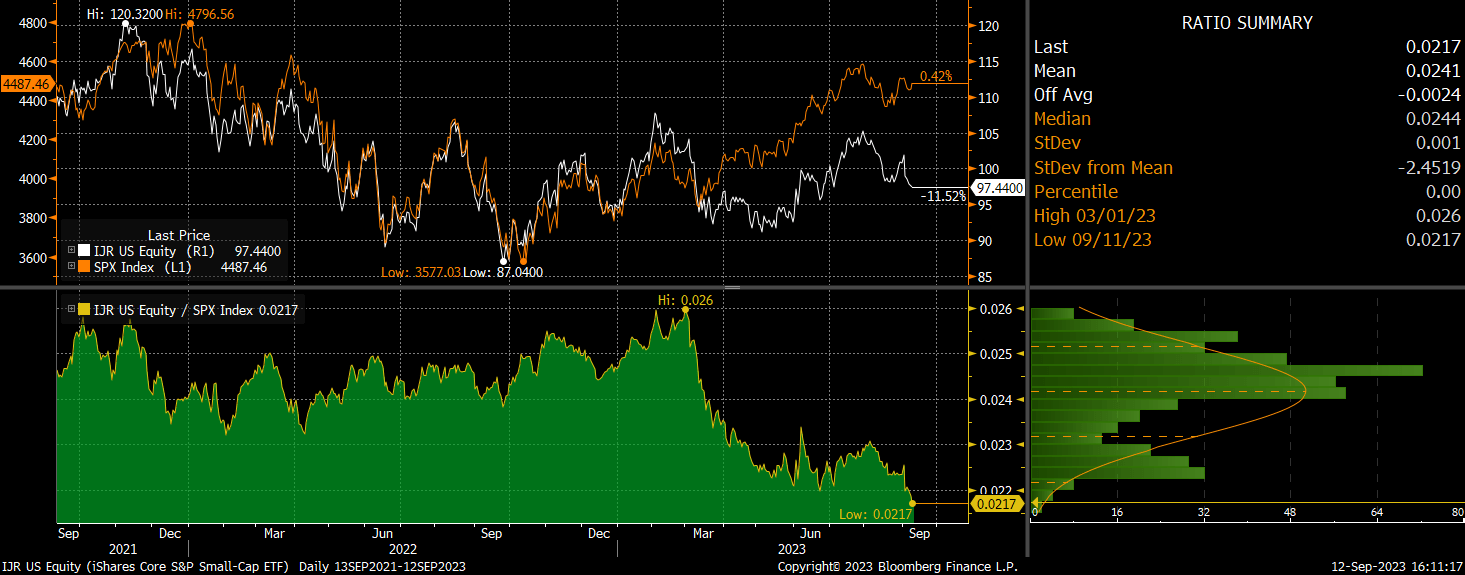Select the 'StDev from Mean' row label
This screenshot has height=575, width=1465.
[1103, 167]
